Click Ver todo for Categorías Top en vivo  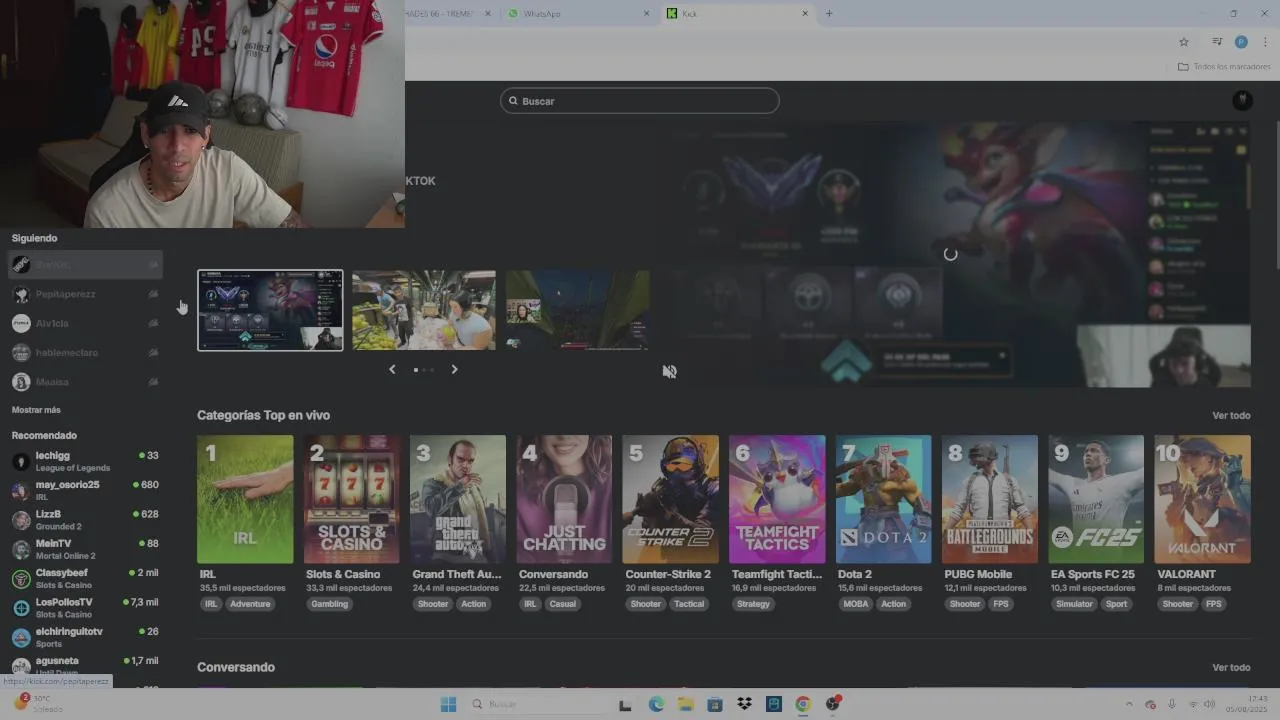pyautogui.click(x=1231, y=415)
